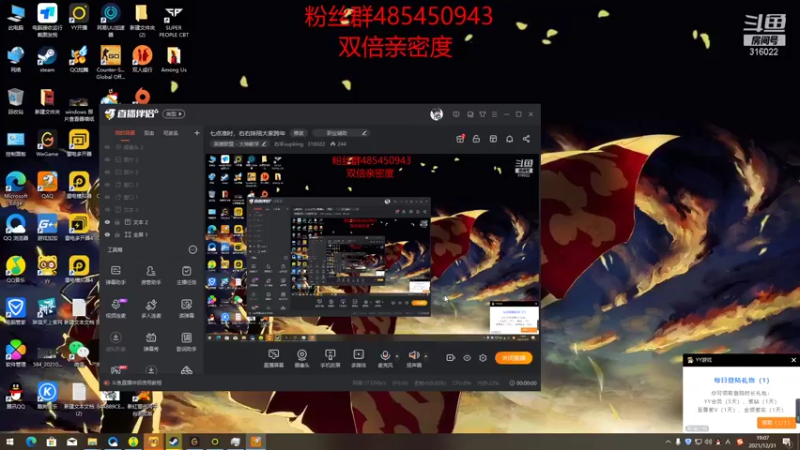Screen dimensions: 800x450
Task: Click the padlock icon in the top-right toolbar
Action: pos(476,139)
